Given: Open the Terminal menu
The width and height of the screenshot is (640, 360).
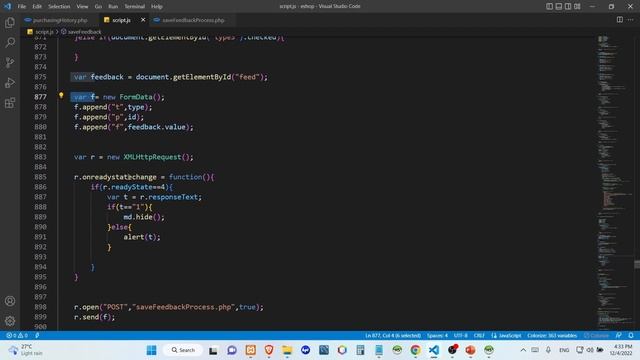Looking at the screenshot, I should click(x=134, y=7).
